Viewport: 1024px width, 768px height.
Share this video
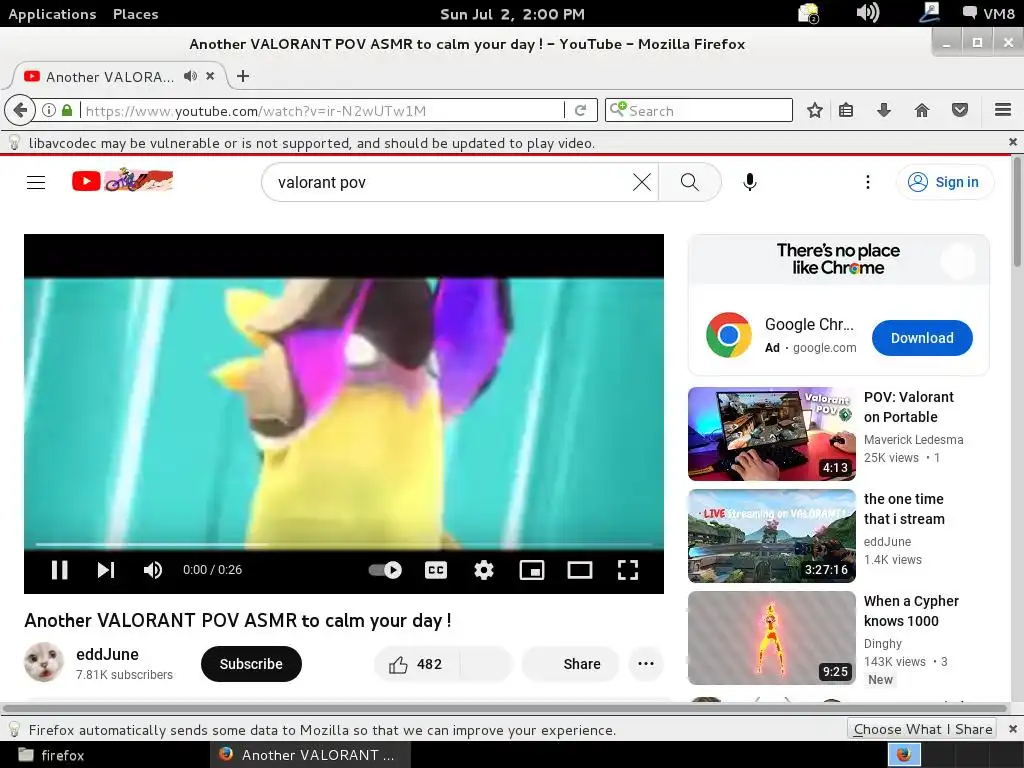(570, 664)
